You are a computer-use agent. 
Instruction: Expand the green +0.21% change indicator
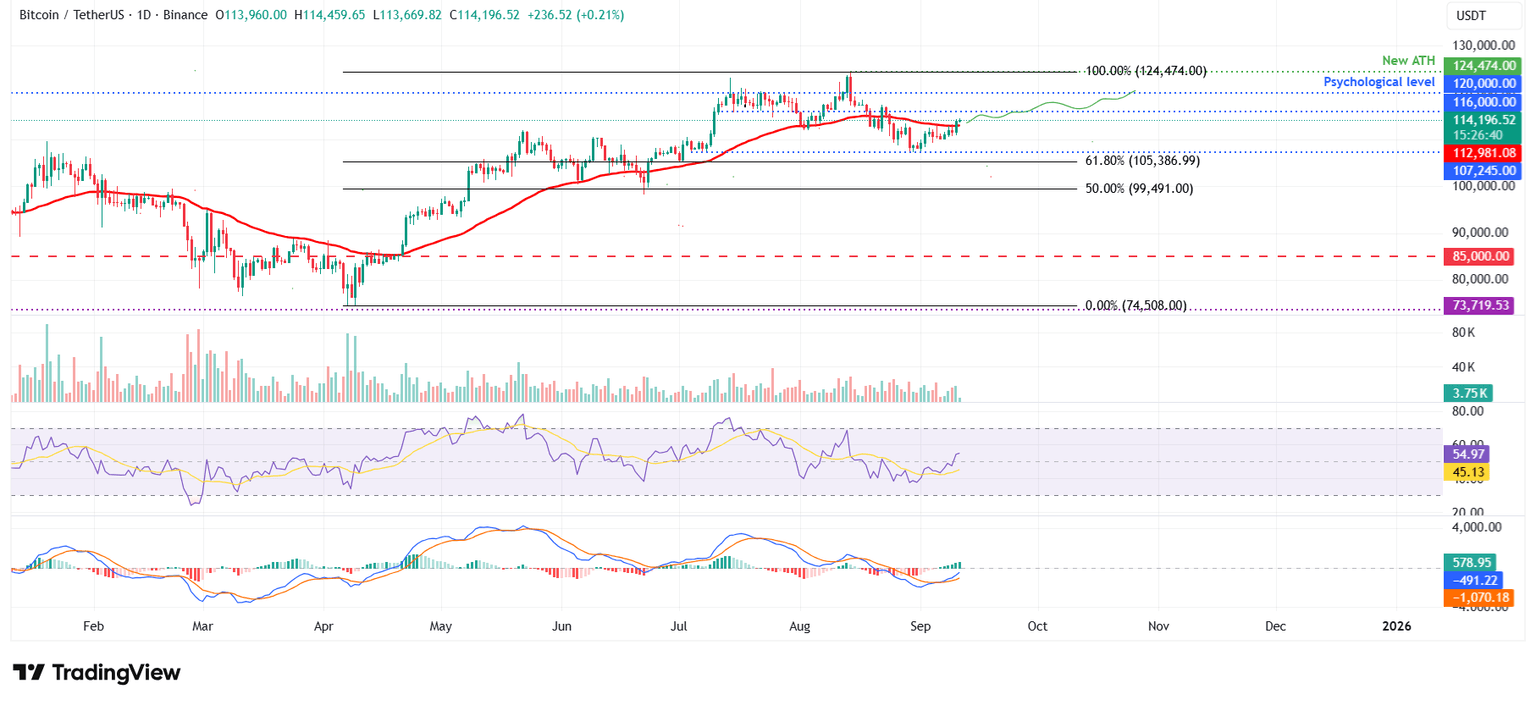click(601, 15)
